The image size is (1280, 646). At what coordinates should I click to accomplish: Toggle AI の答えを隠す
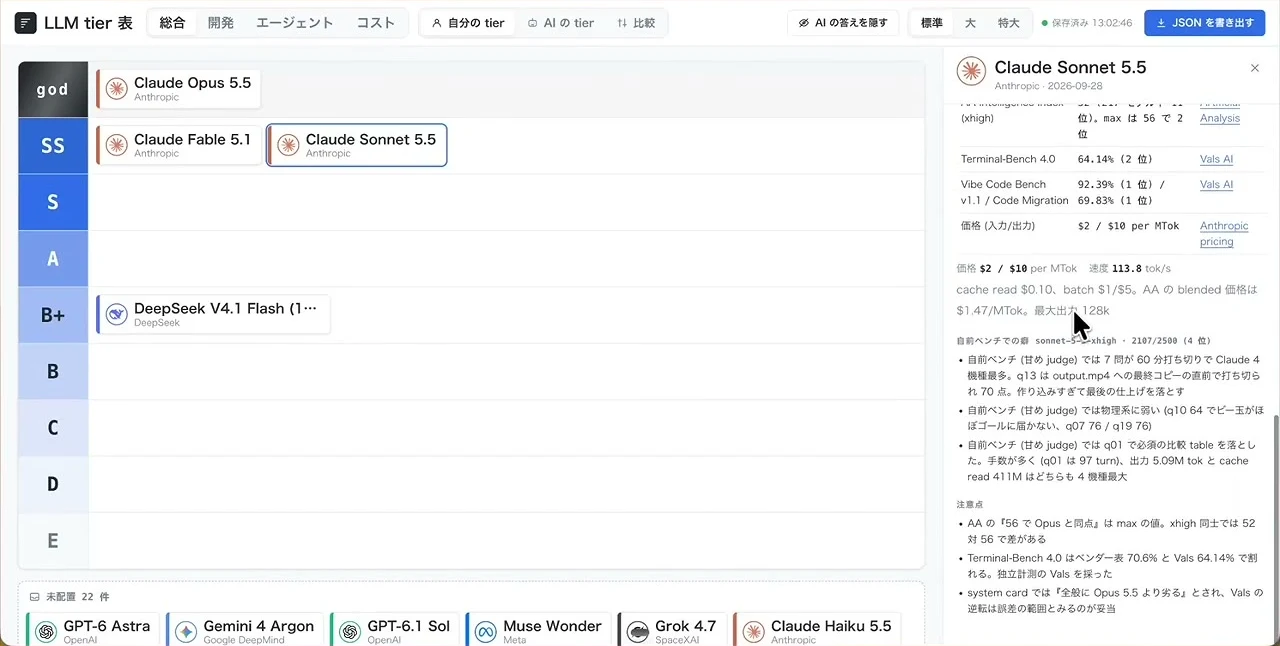pyautogui.click(x=843, y=23)
